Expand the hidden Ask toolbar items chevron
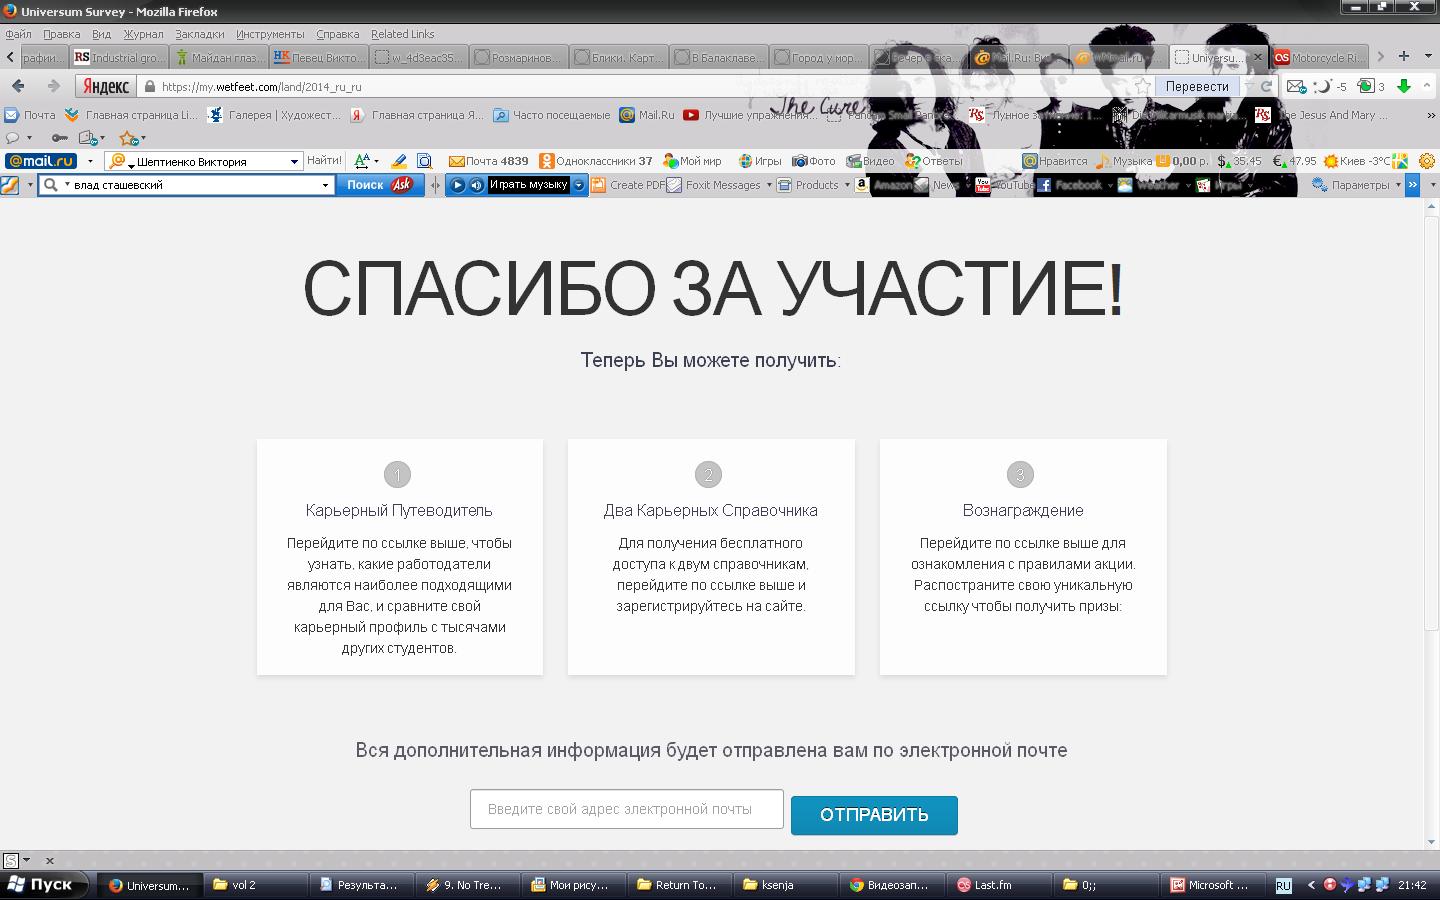The height and width of the screenshot is (900, 1440). (x=1412, y=185)
